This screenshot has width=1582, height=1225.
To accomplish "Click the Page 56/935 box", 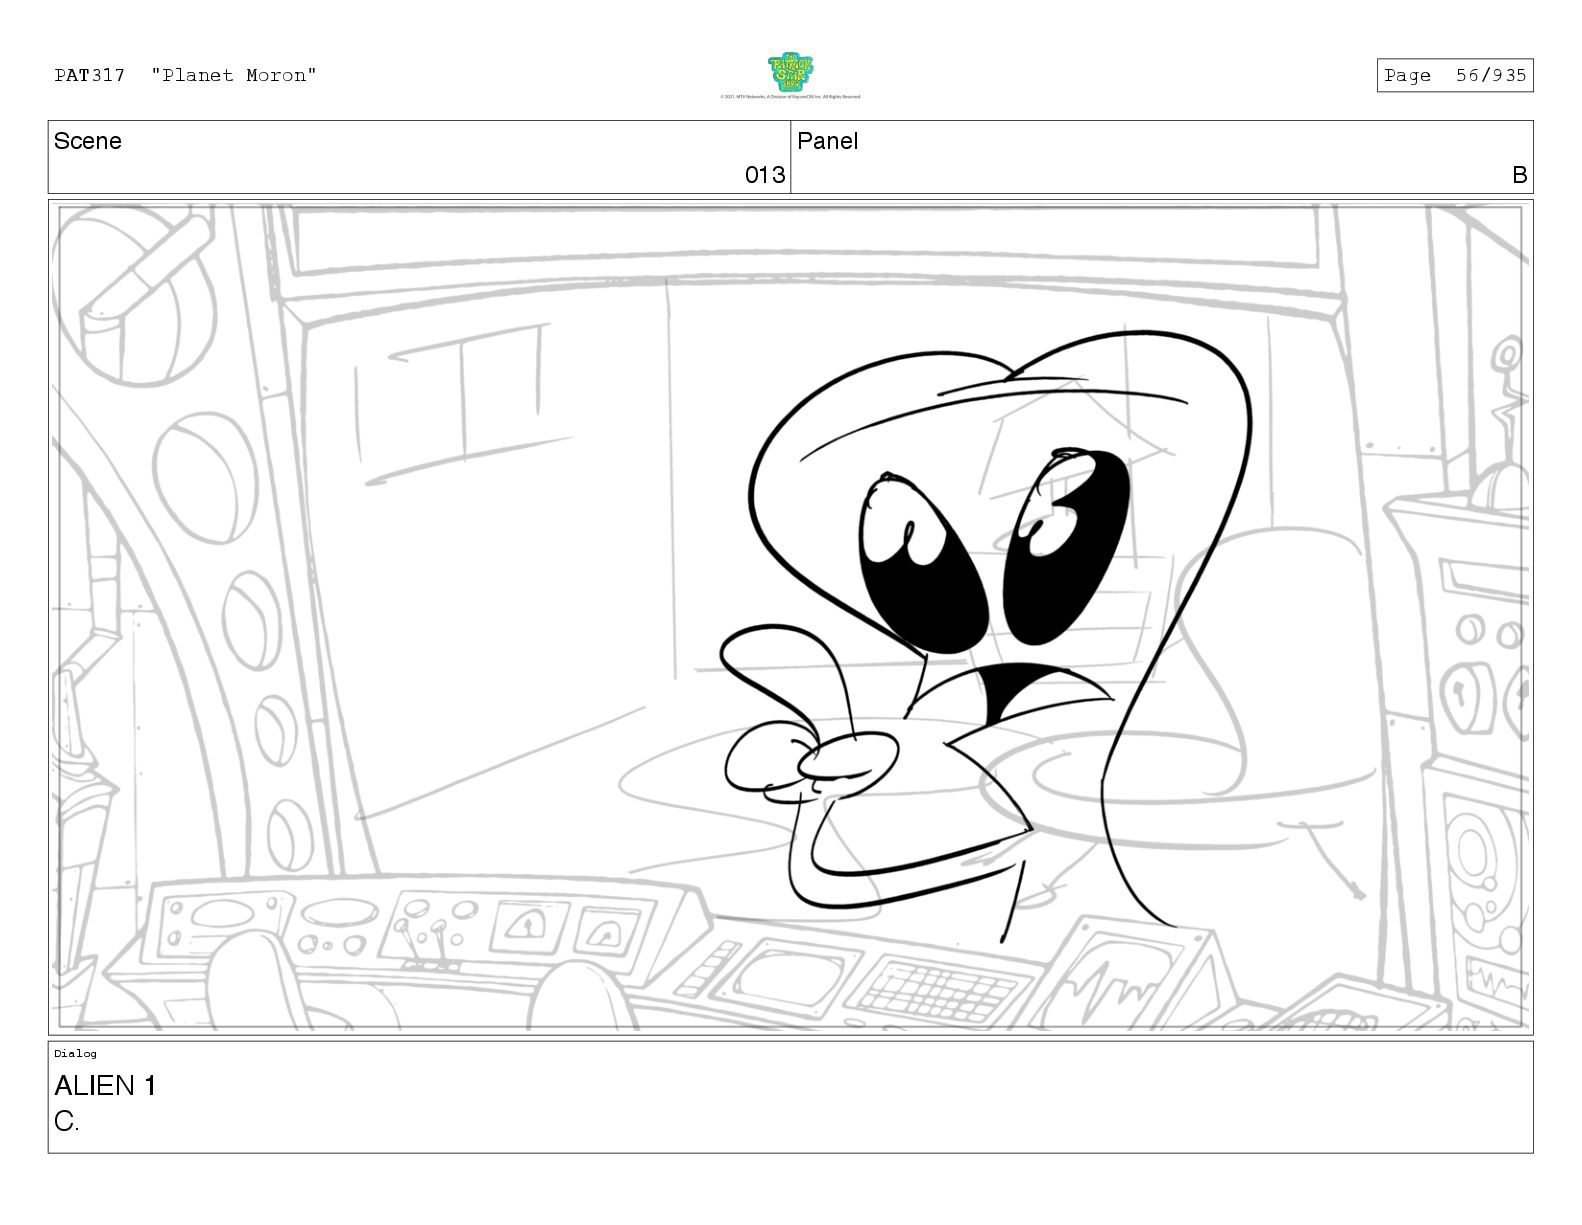I will tap(1455, 75).
